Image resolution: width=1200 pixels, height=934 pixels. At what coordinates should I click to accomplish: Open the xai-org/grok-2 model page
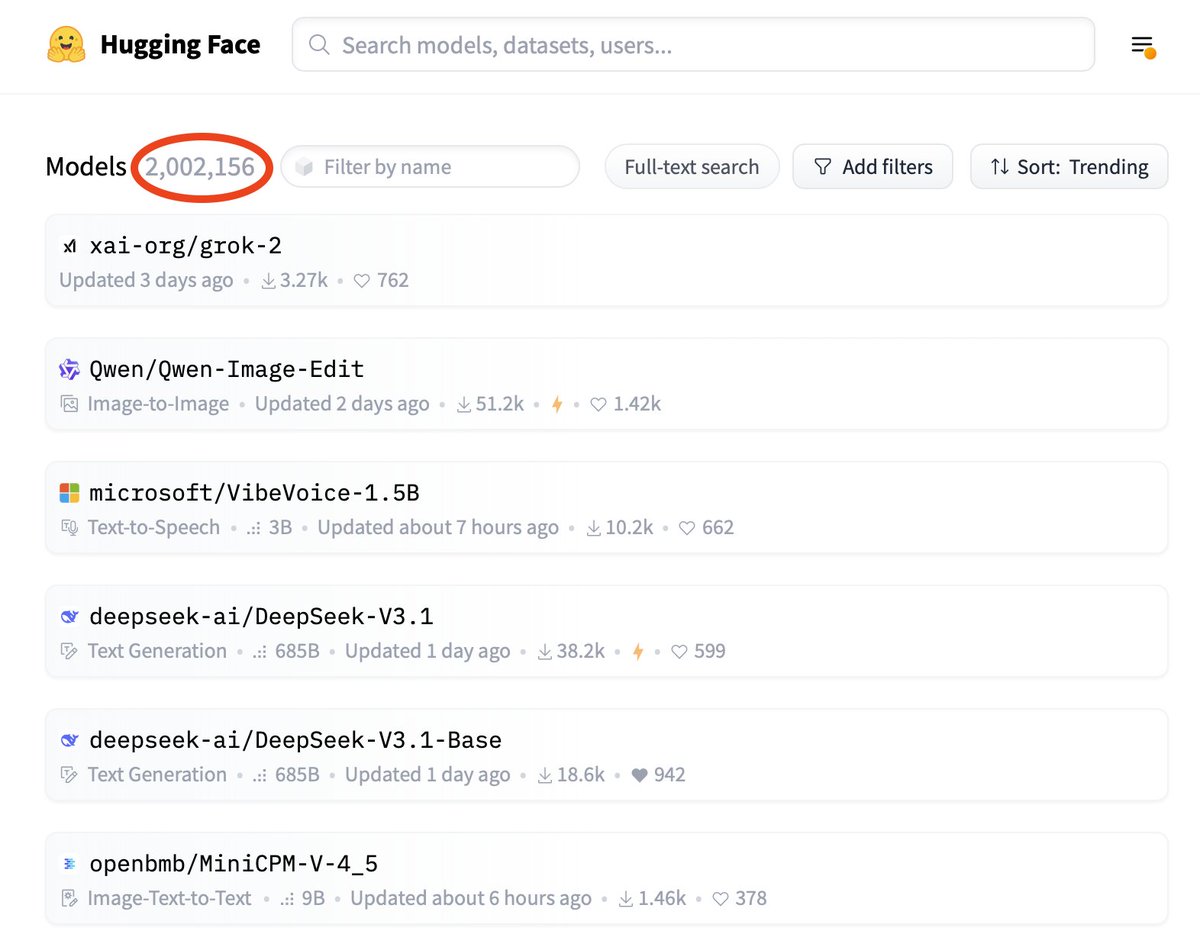coord(185,246)
